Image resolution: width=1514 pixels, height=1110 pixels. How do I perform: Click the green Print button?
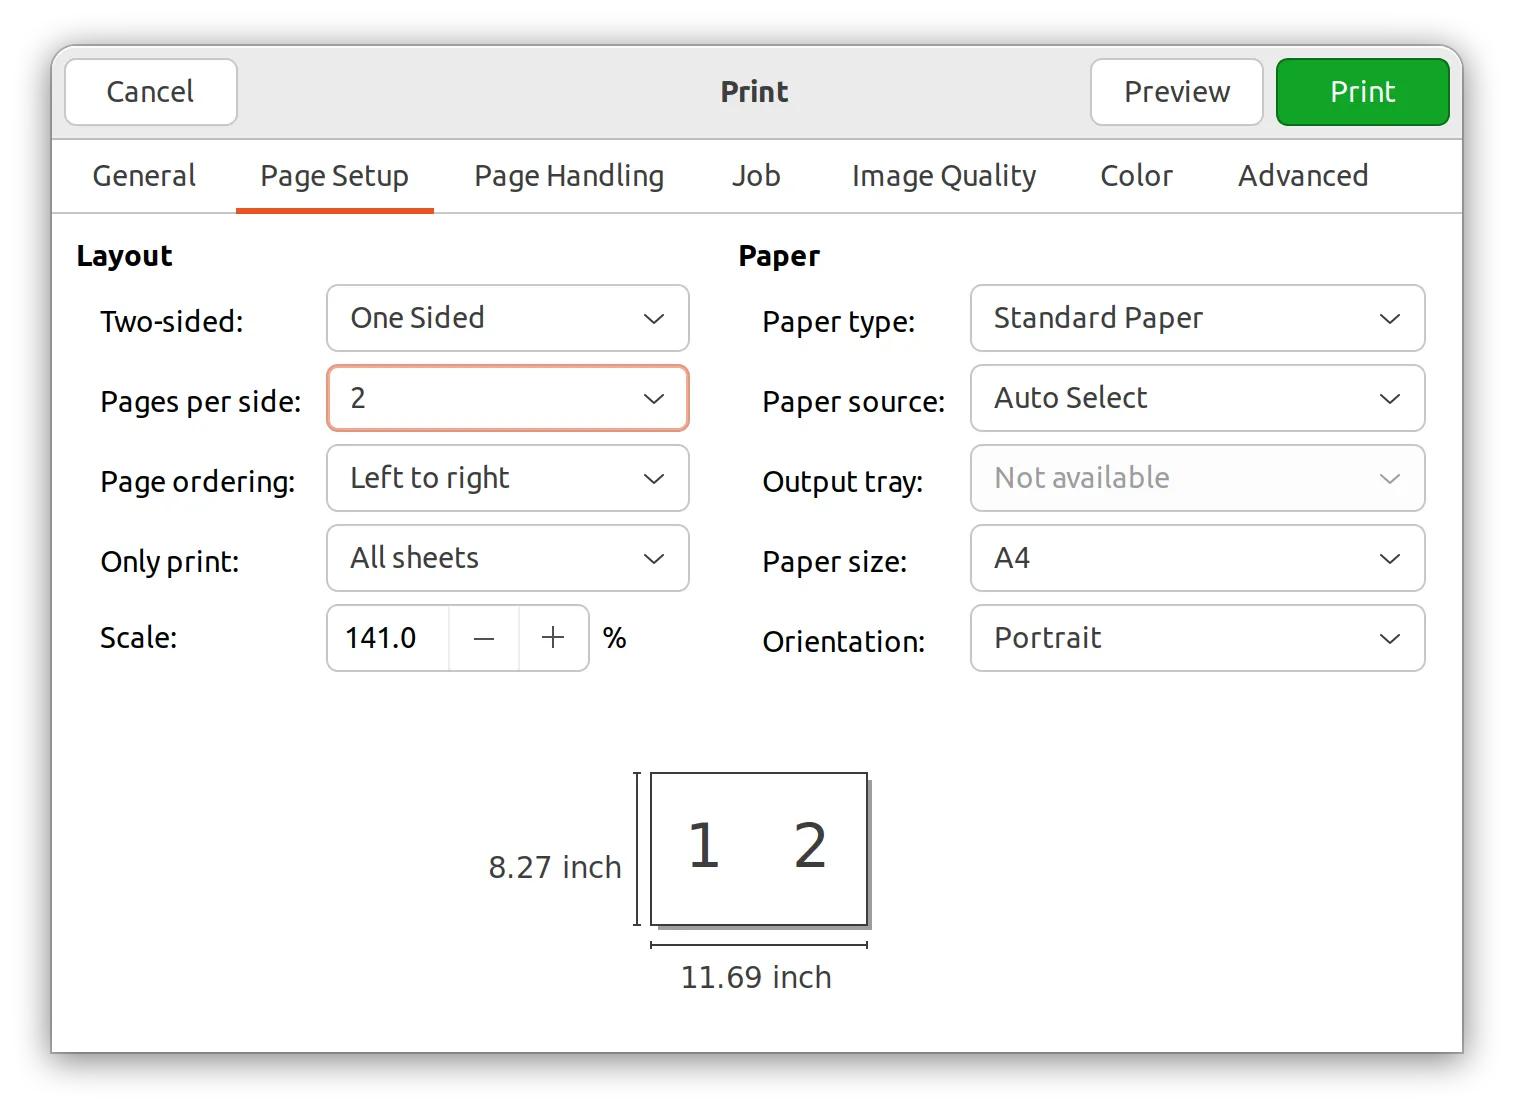[1362, 92]
